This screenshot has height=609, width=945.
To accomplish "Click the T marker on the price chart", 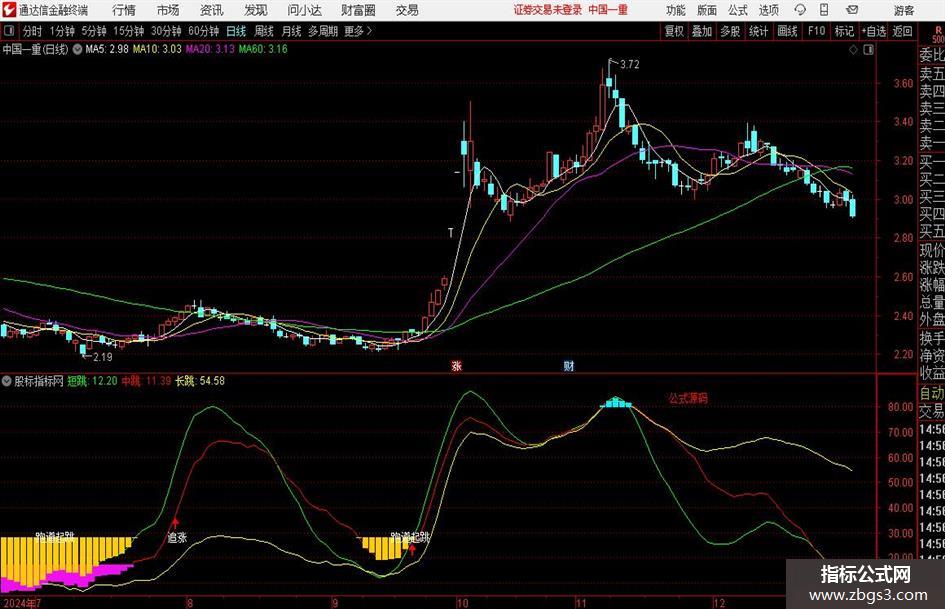I will click(x=450, y=233).
